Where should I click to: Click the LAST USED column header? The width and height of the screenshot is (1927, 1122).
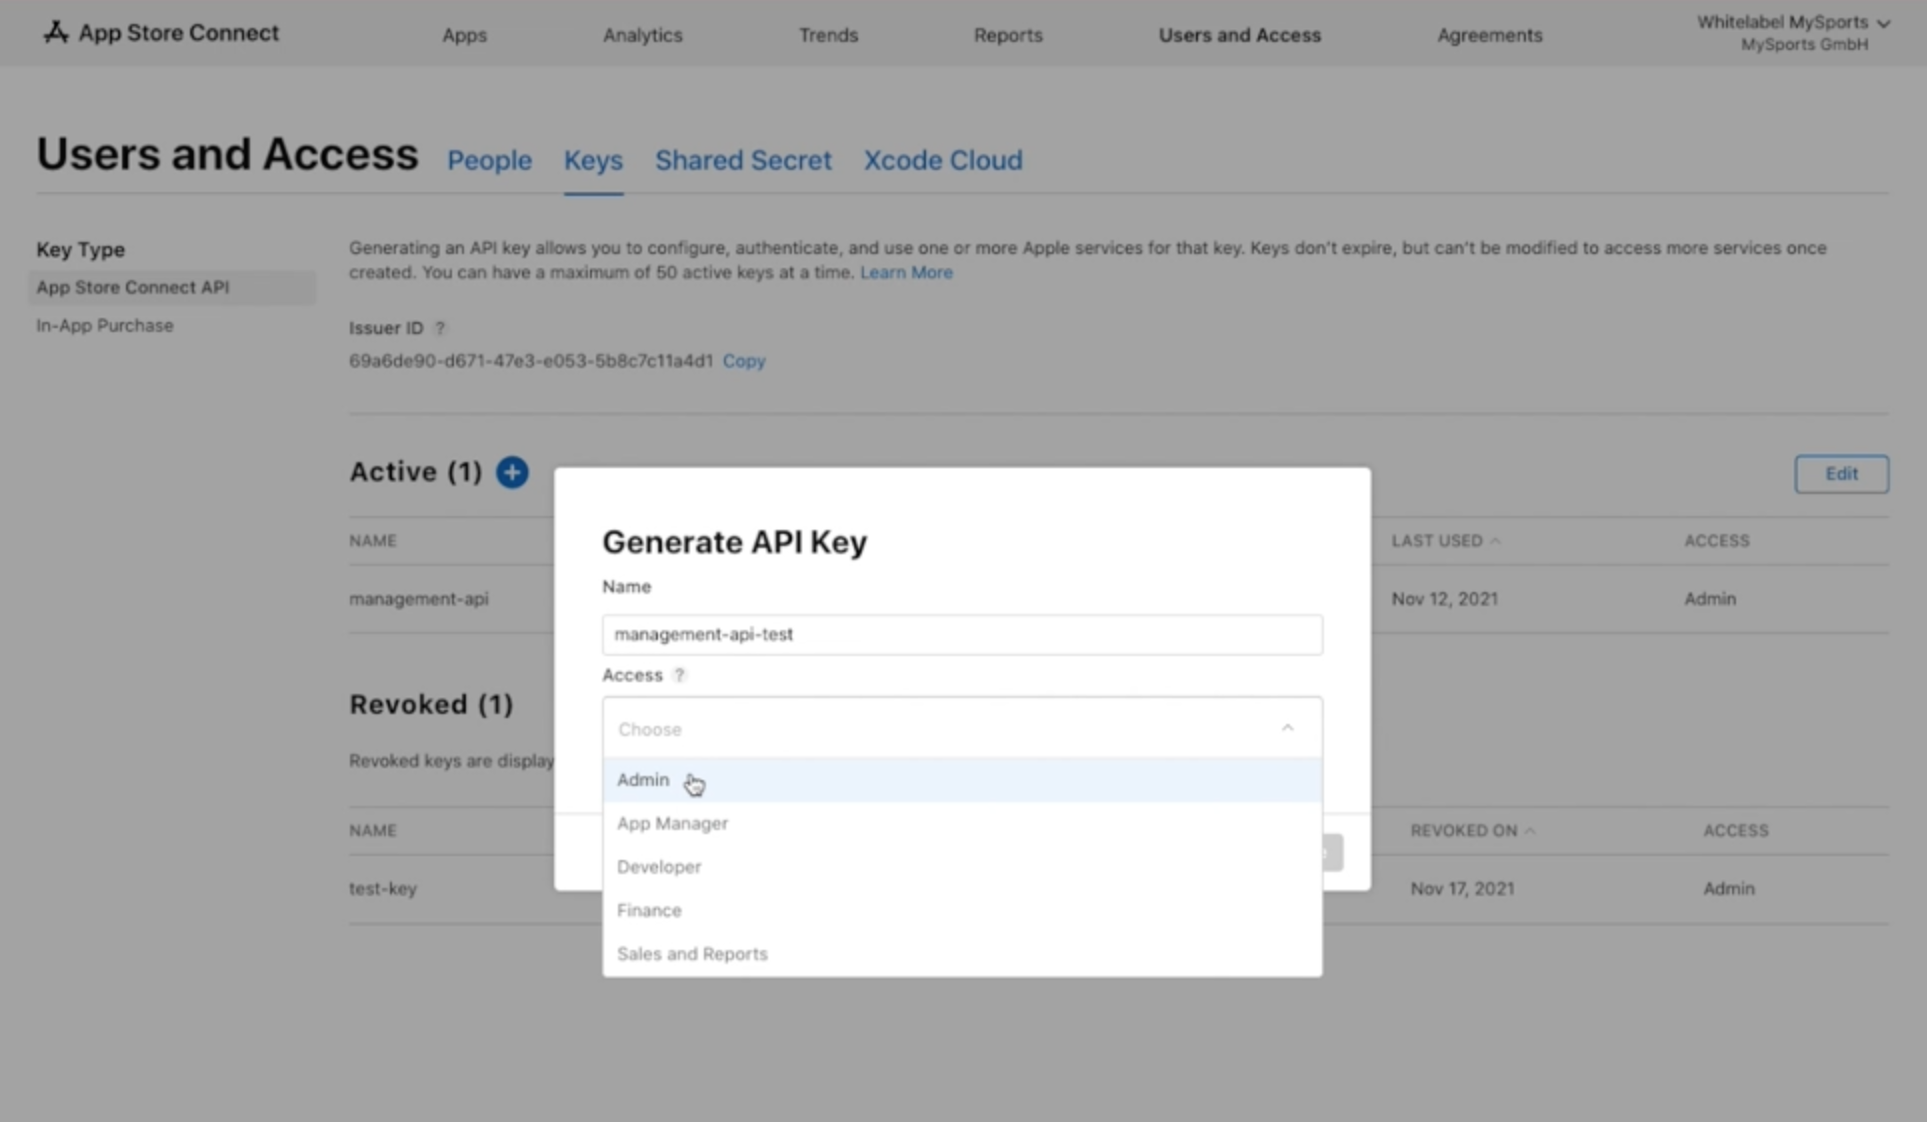click(1437, 541)
